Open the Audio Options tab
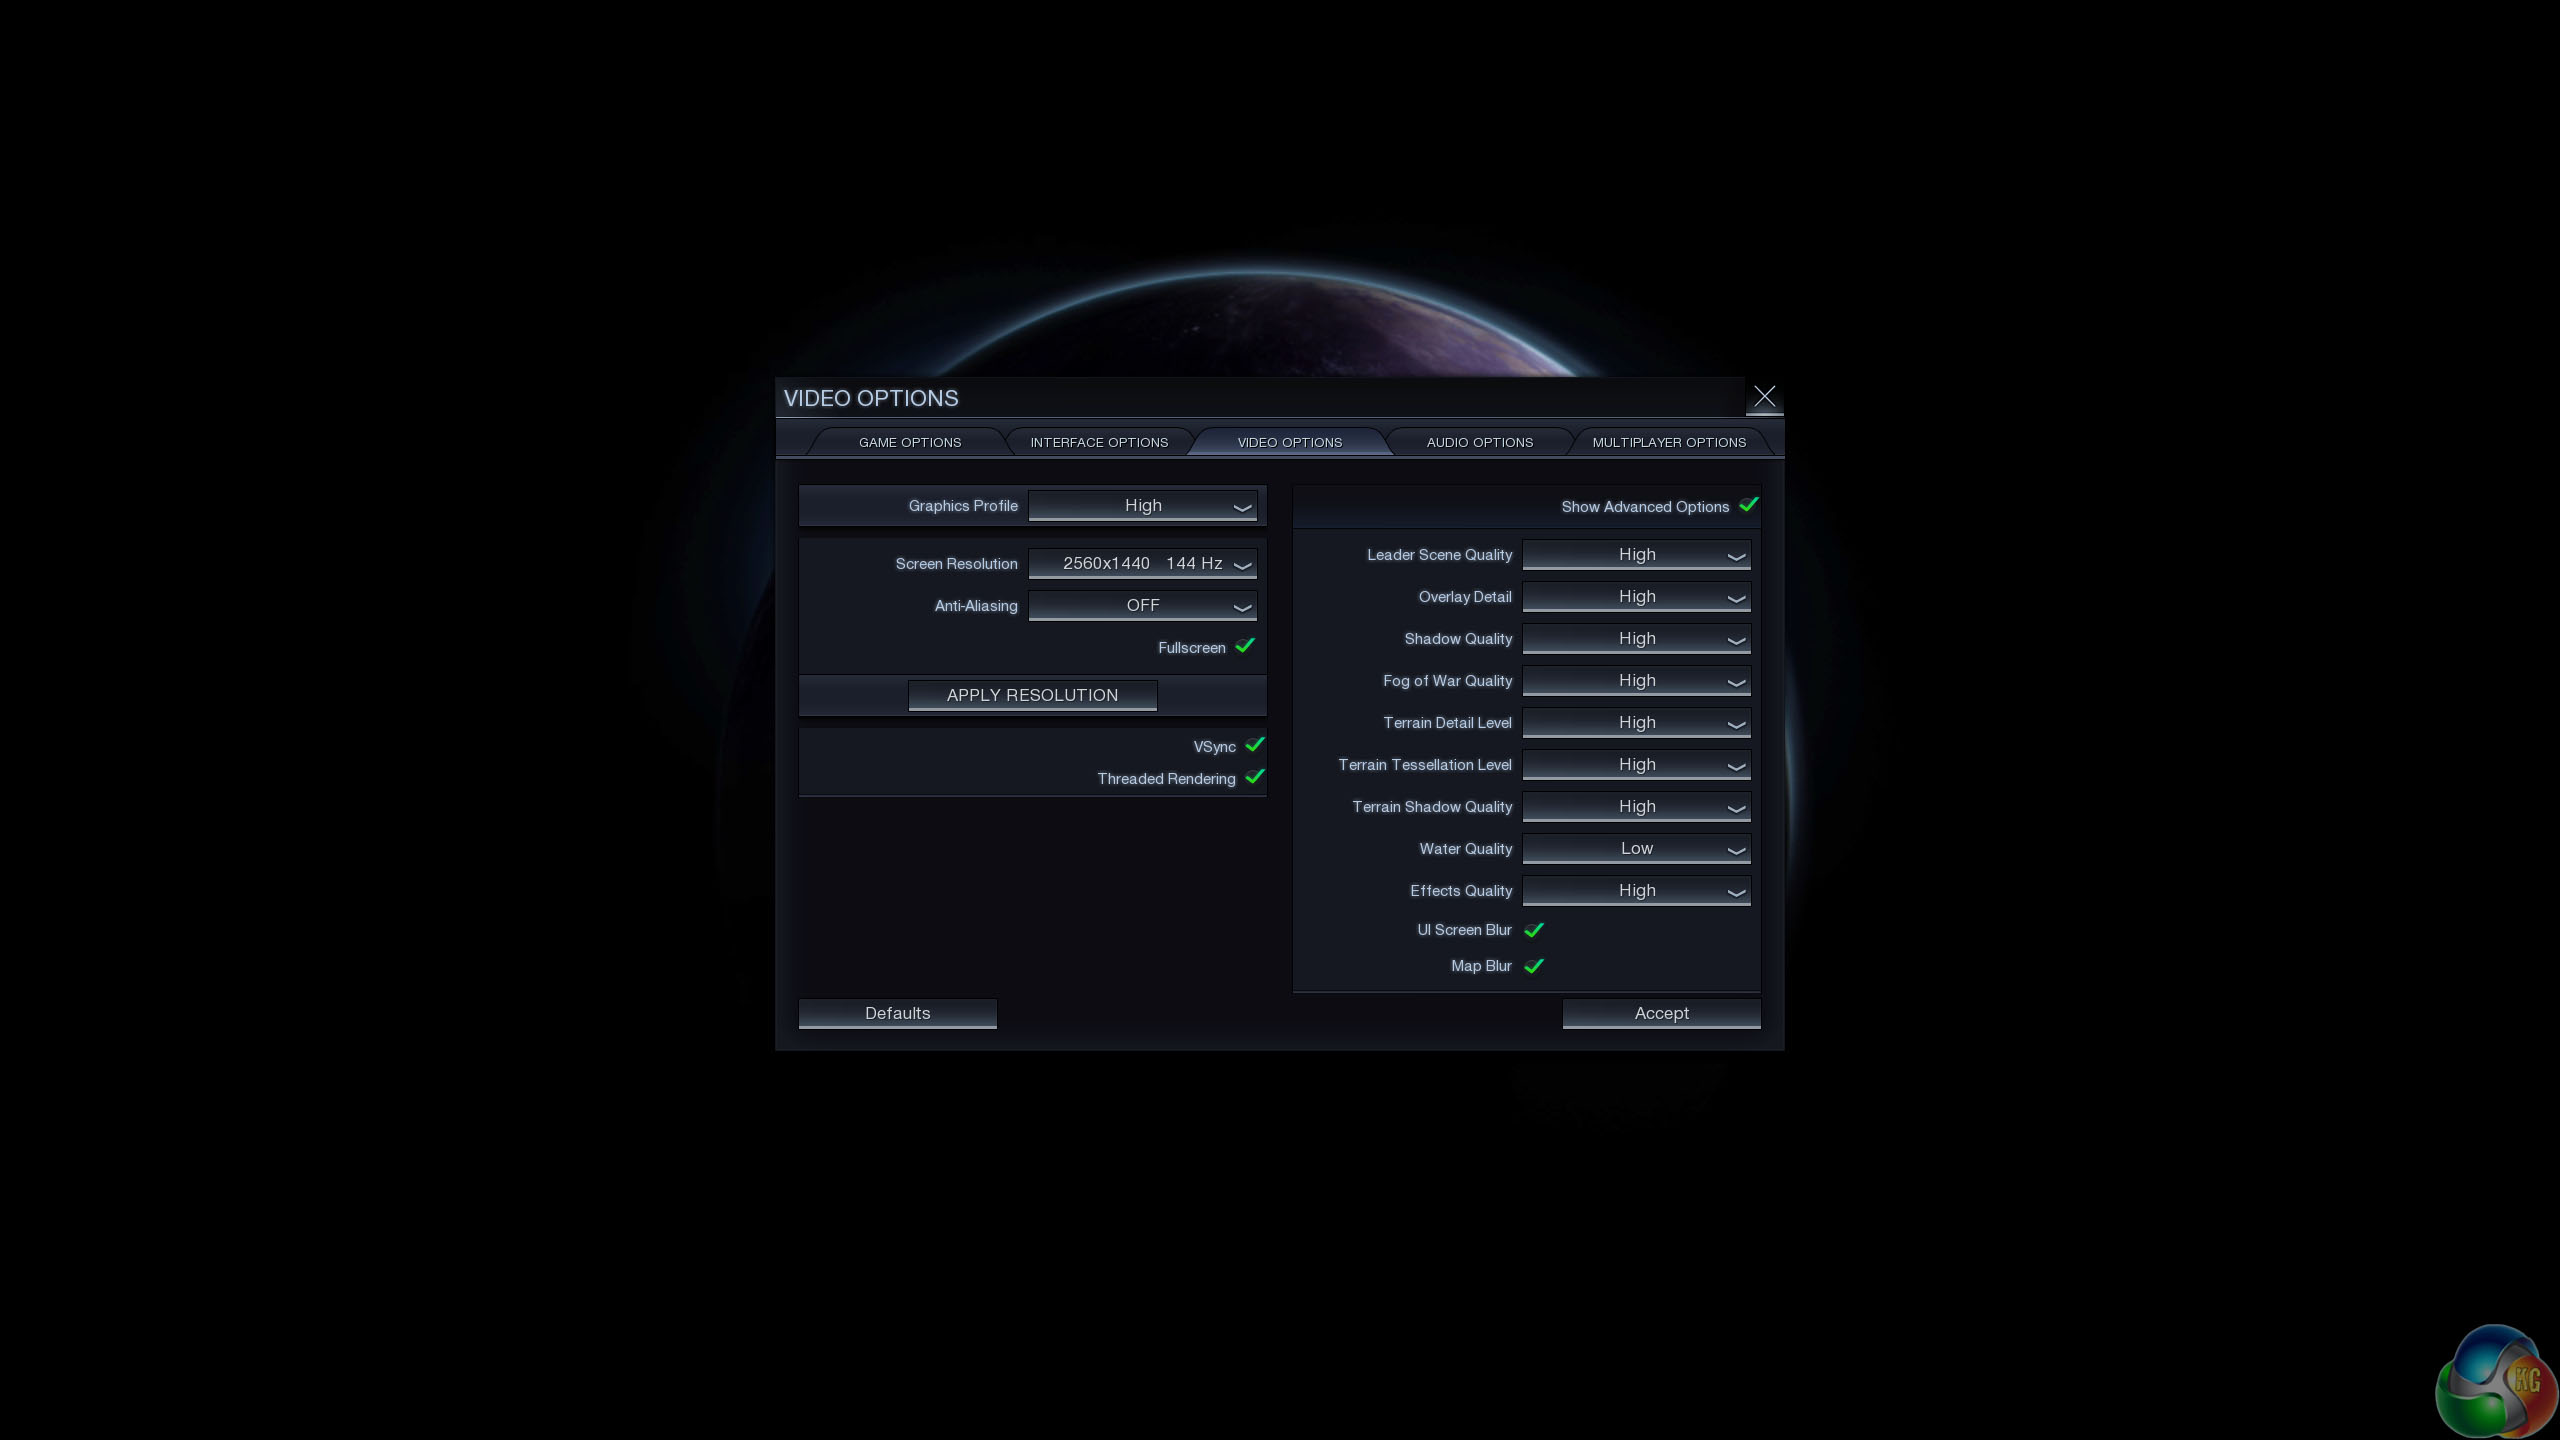 click(x=1479, y=442)
